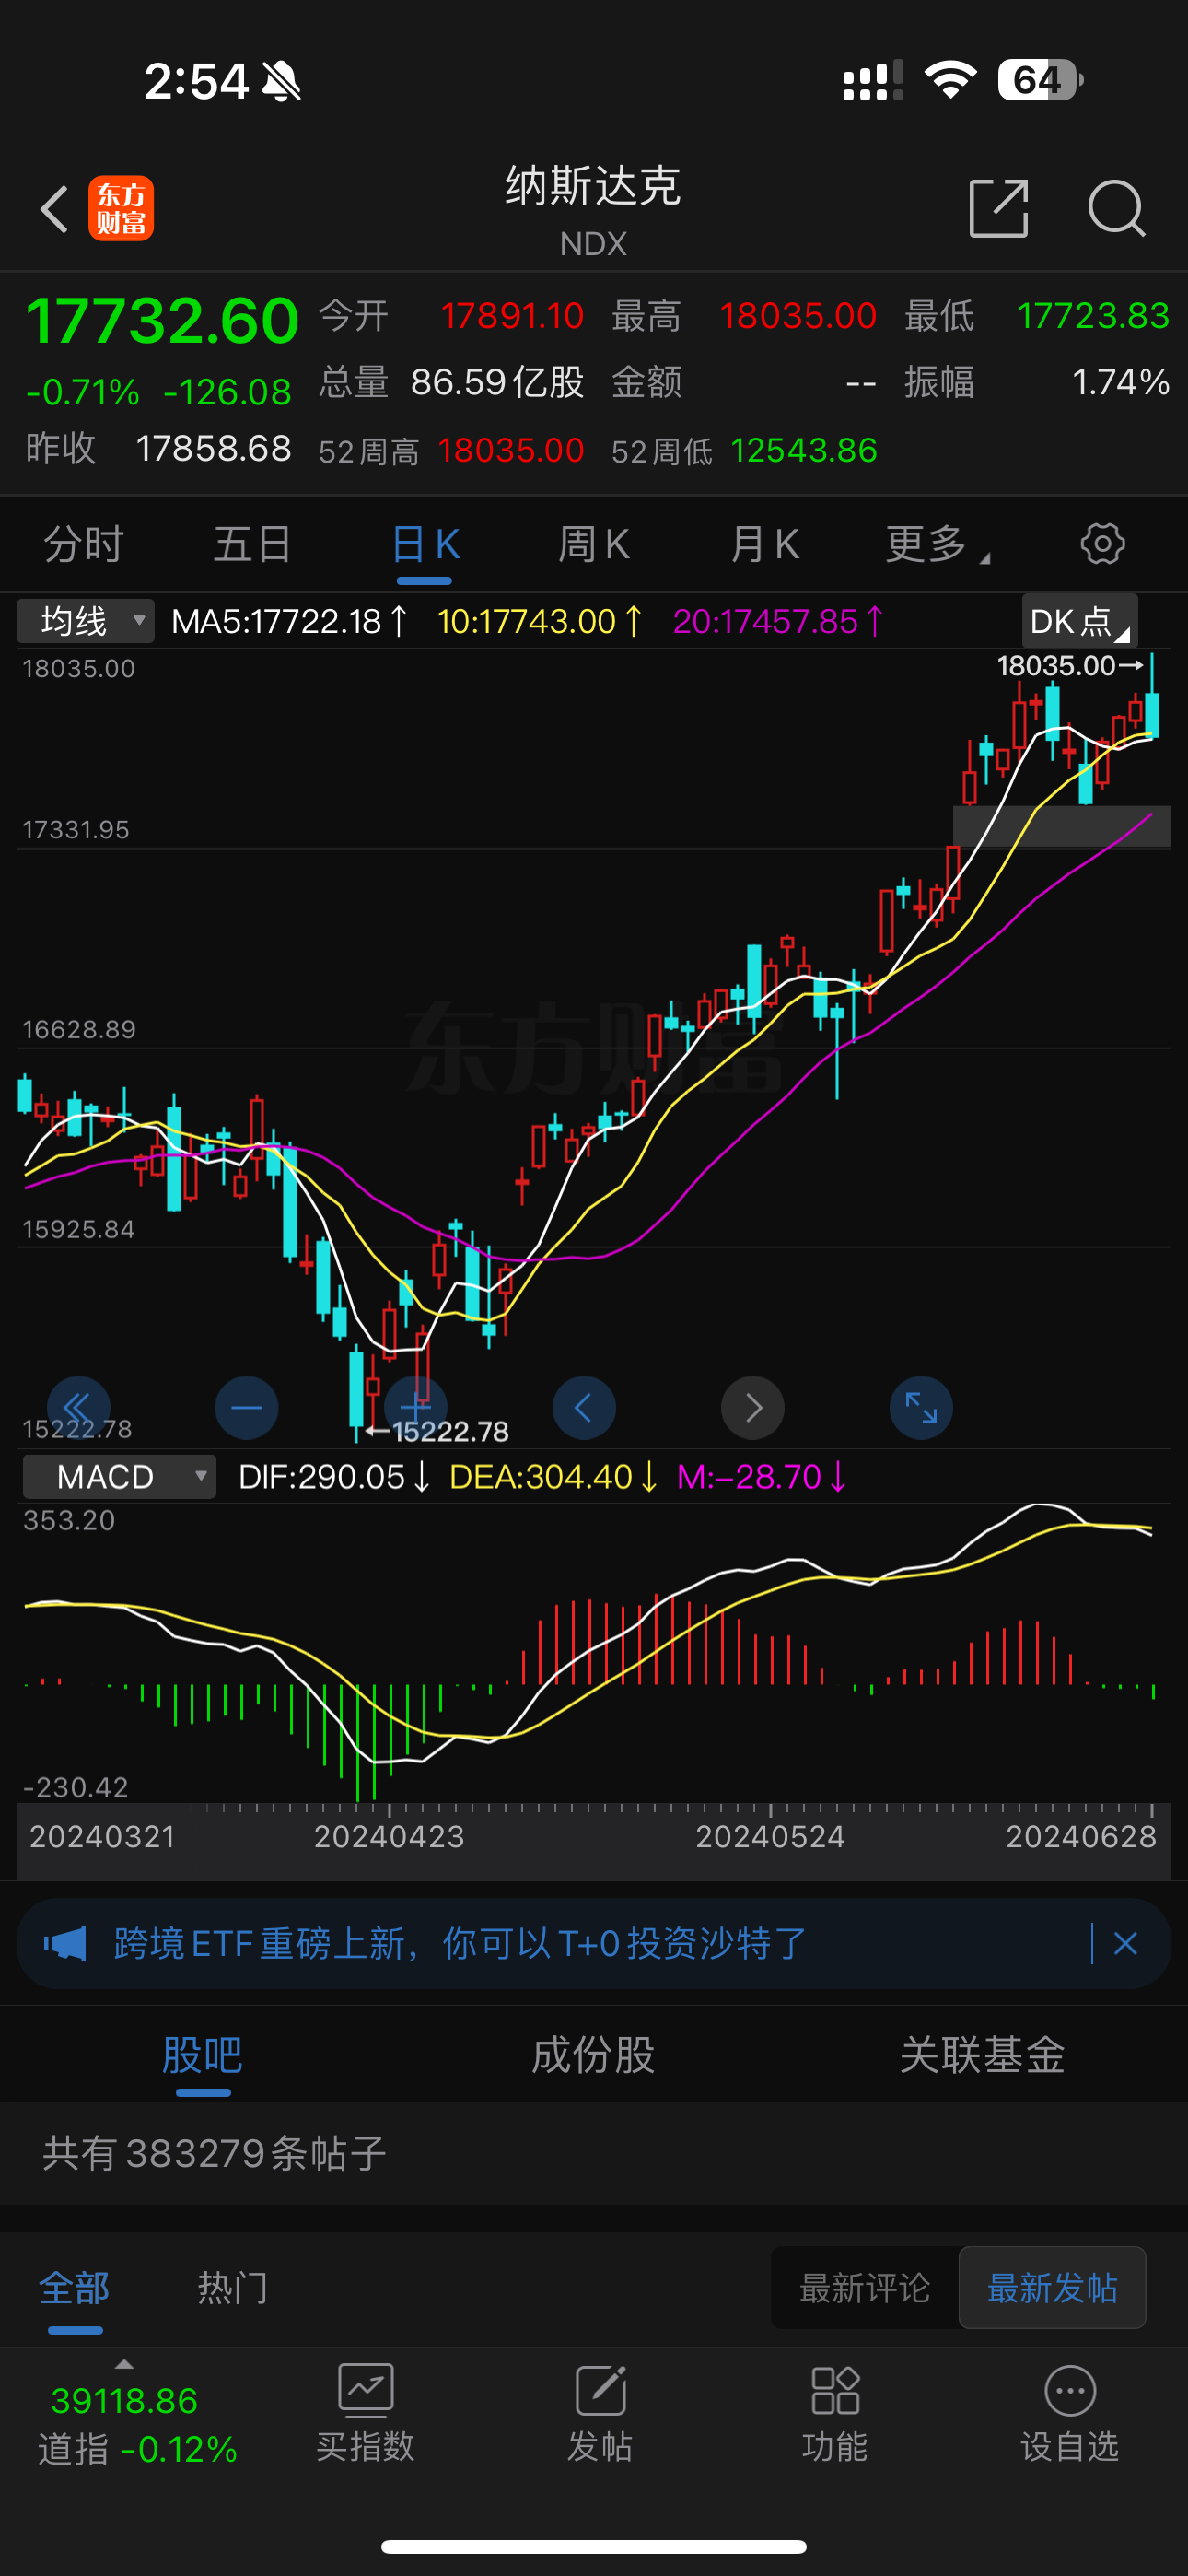The image size is (1188, 2576).
Task: Dismiss the cross-border ETF banner
Action: pos(1125,1943)
